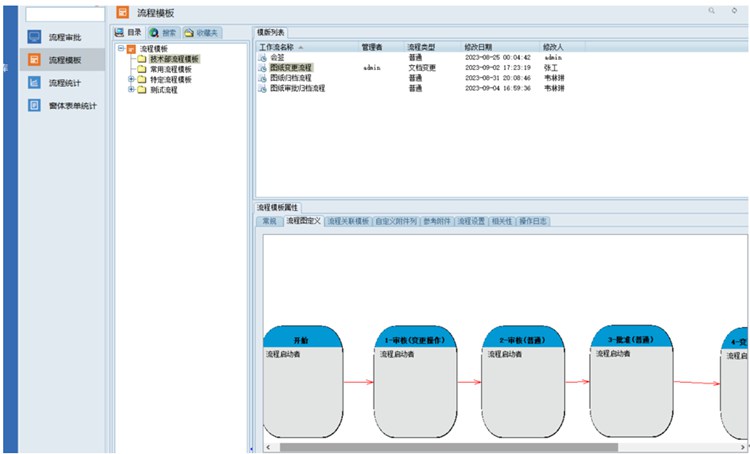Screen dimensions: 750x454
Task: Switch to the 搜索 tab
Action: point(162,33)
